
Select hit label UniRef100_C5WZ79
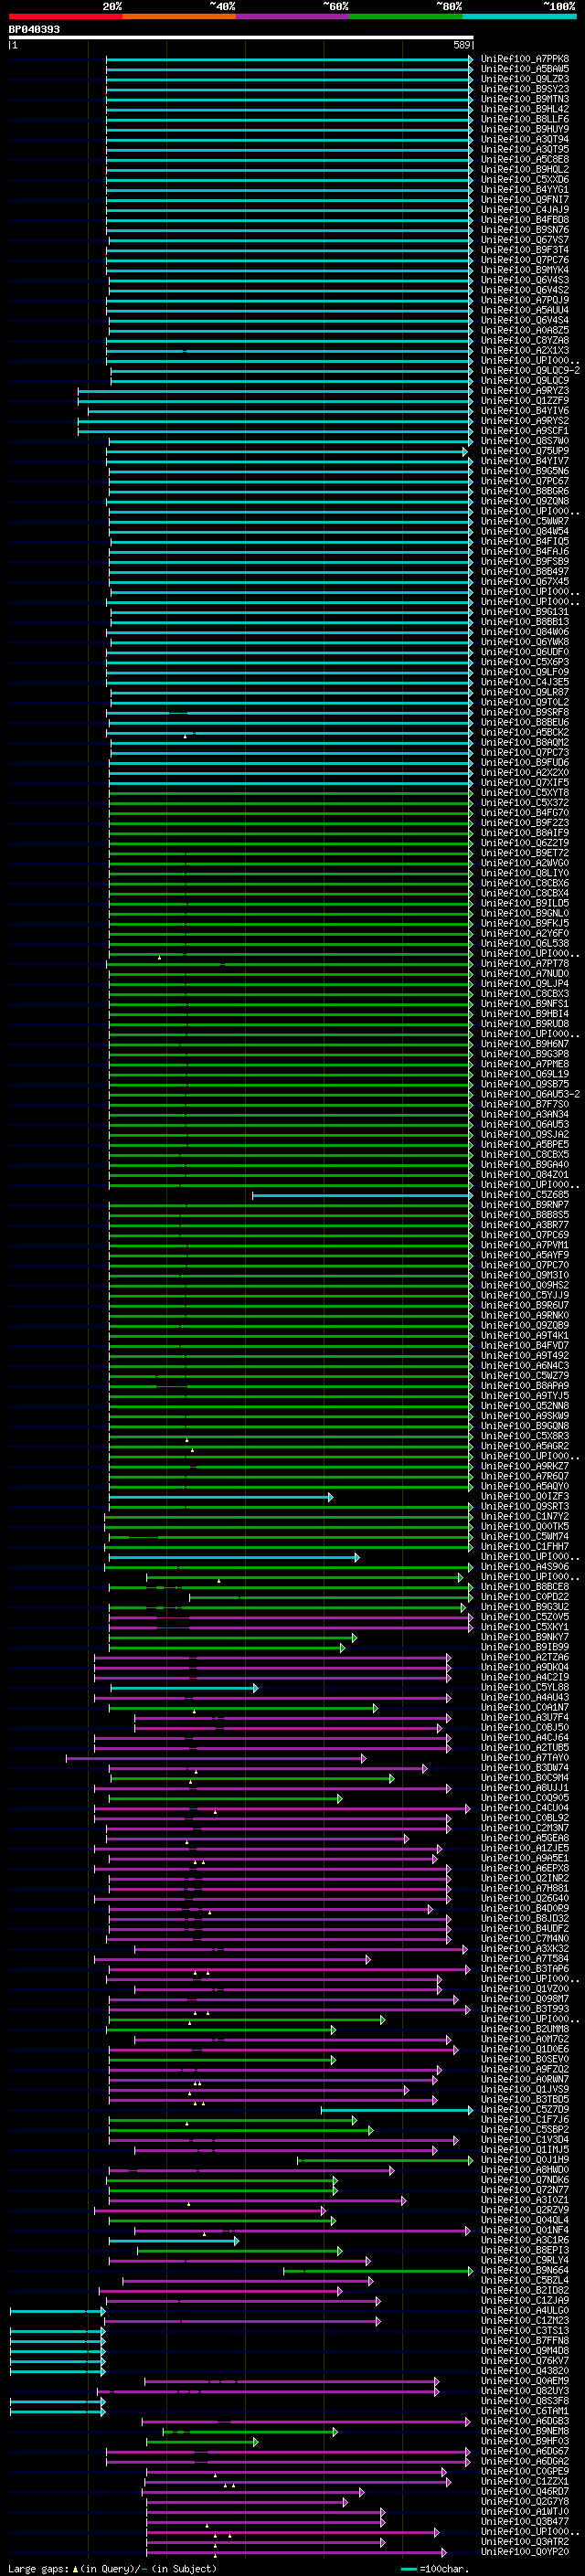pos(524,1376)
